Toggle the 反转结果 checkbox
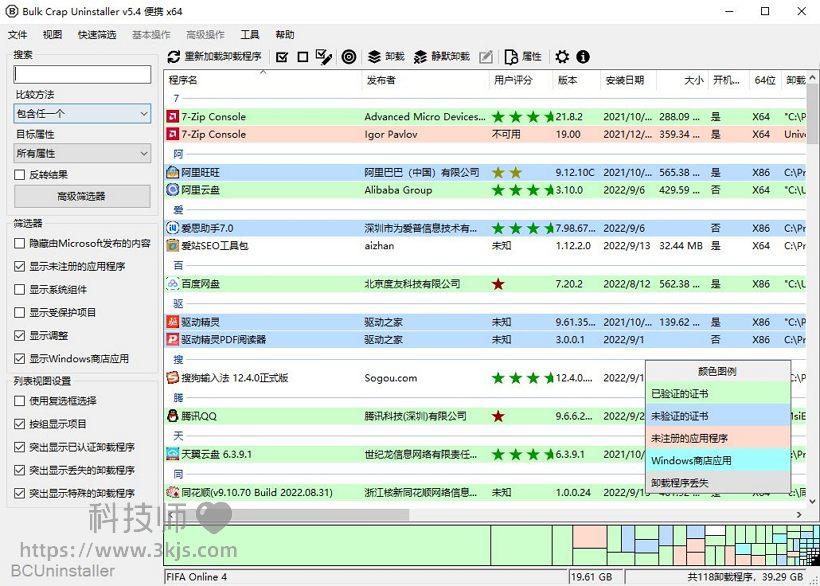Image resolution: width=820 pixels, height=586 pixels. click(x=19, y=175)
